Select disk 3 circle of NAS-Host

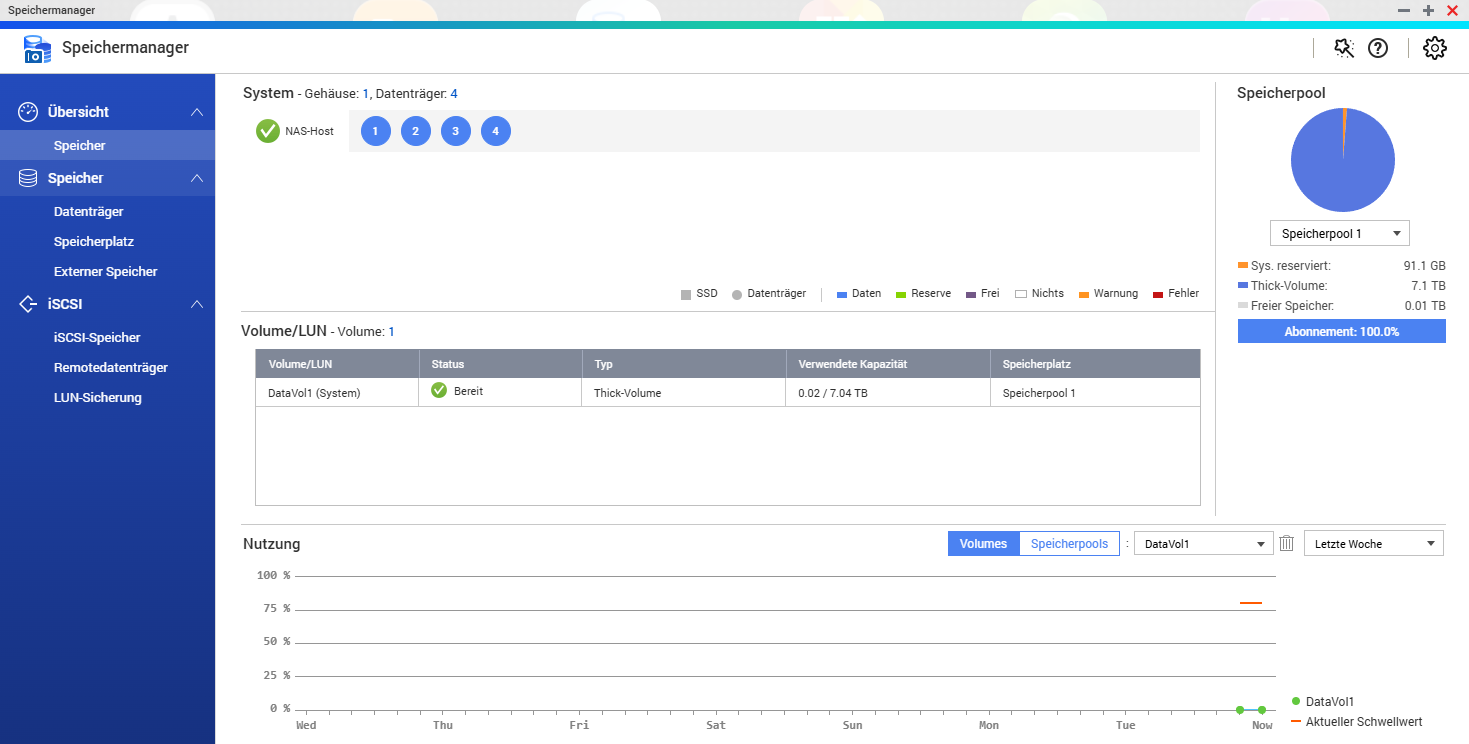coord(455,131)
